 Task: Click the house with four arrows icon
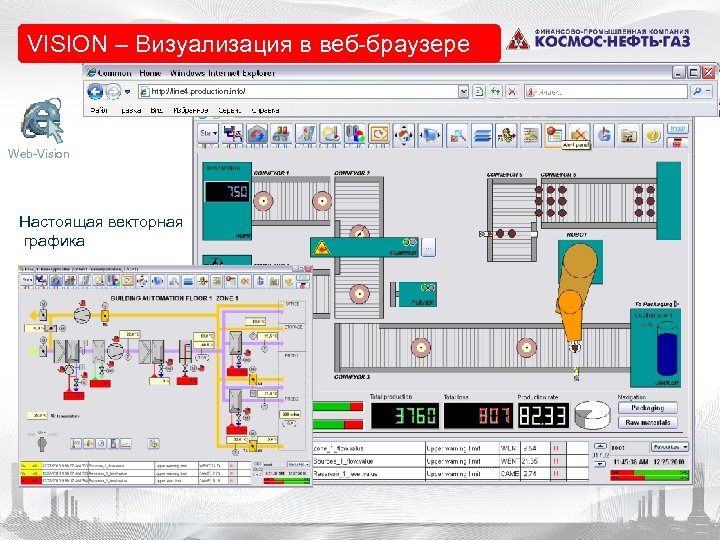tap(404, 135)
